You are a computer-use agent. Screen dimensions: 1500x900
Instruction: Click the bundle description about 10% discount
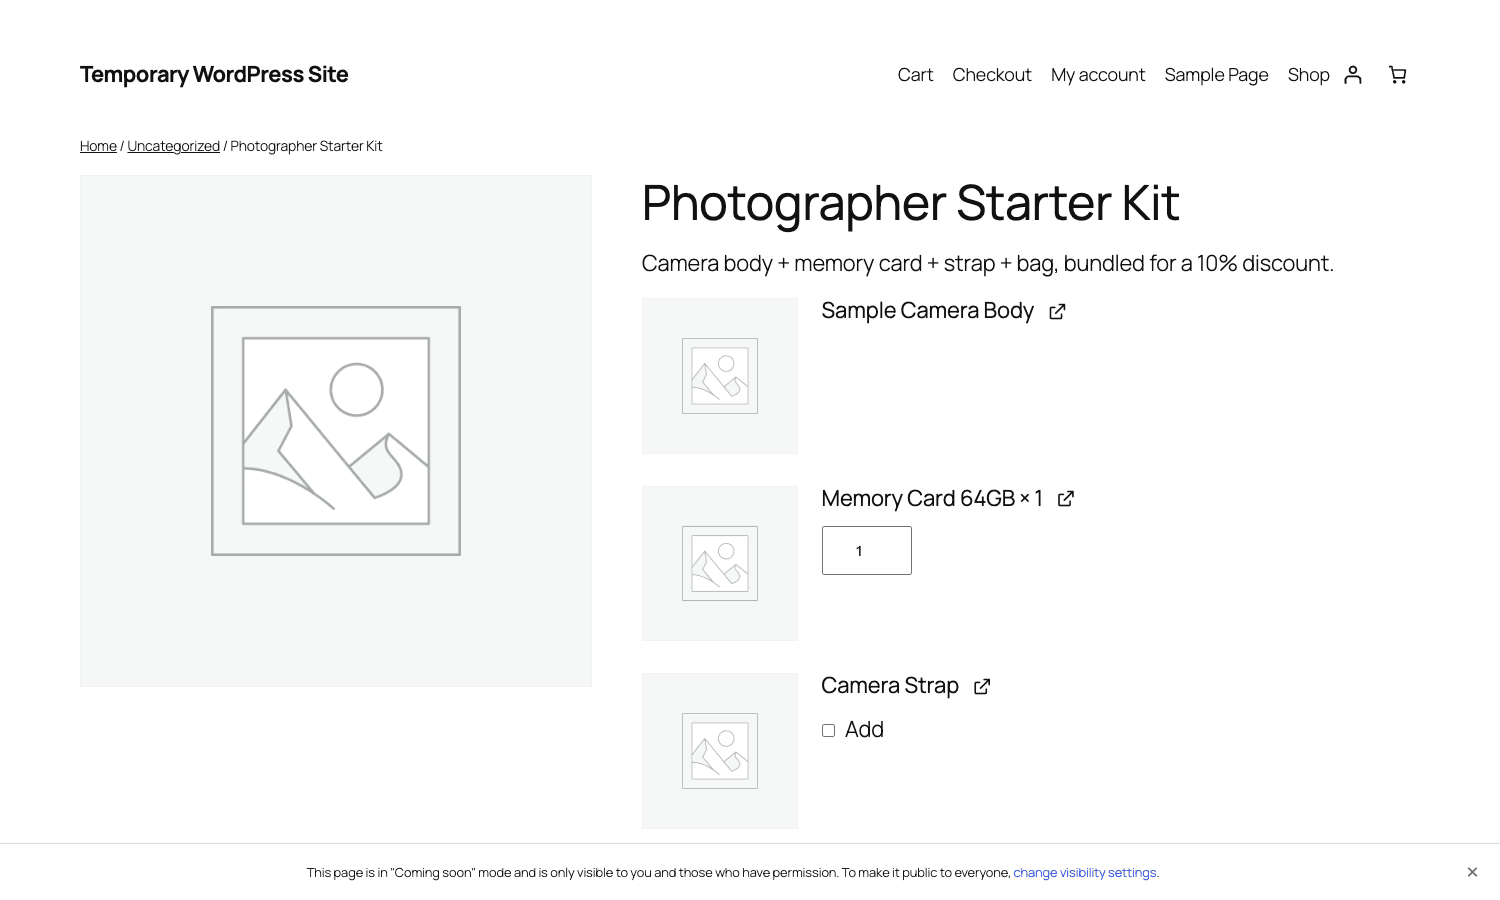coord(987,263)
